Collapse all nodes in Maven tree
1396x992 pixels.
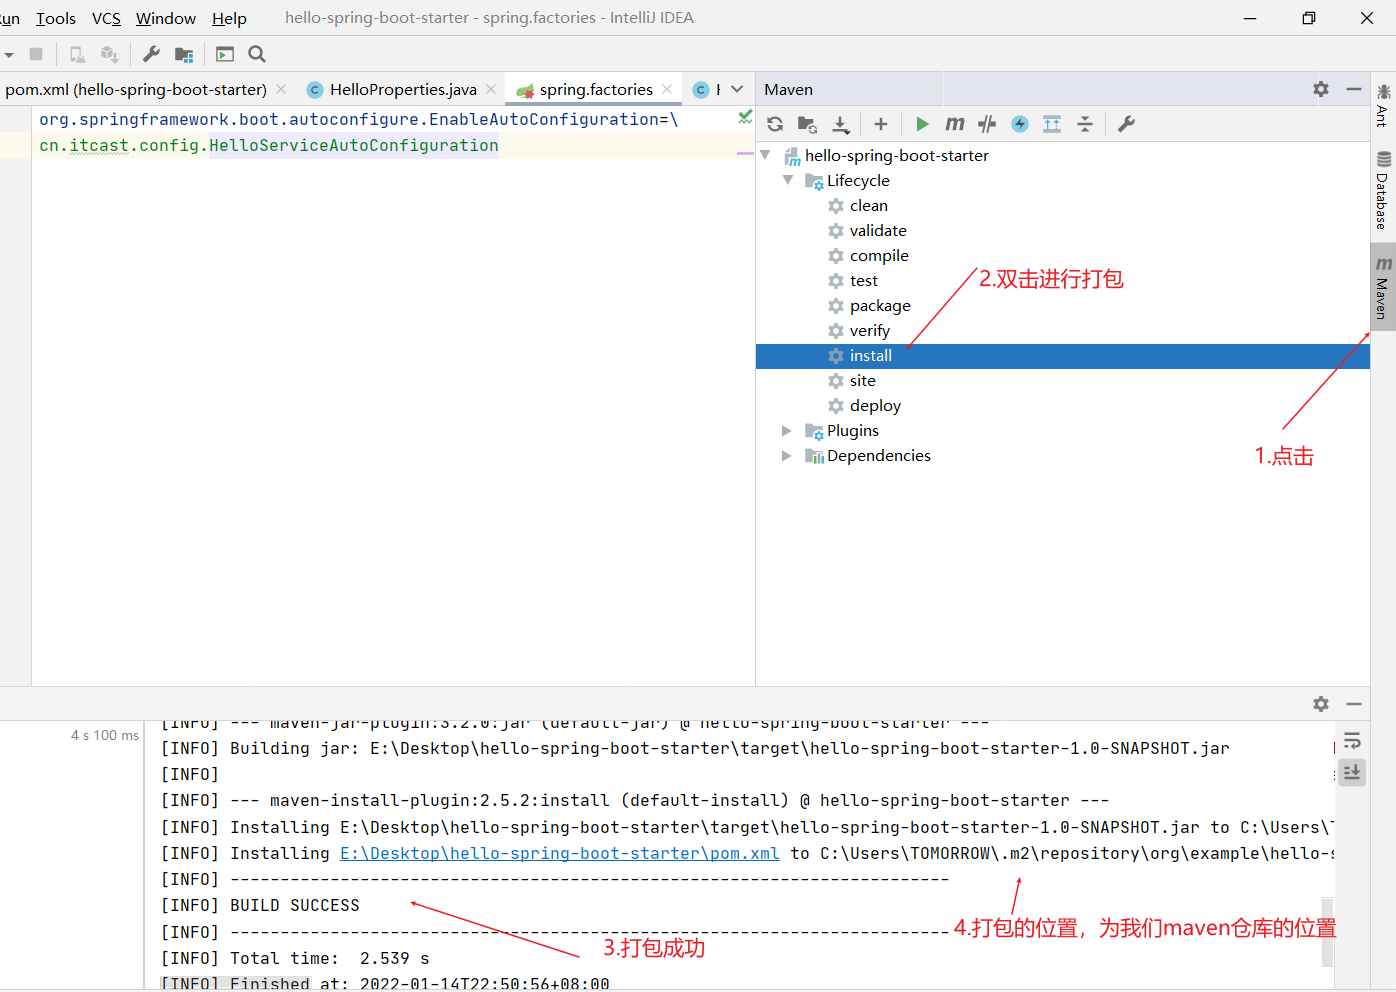click(1085, 124)
